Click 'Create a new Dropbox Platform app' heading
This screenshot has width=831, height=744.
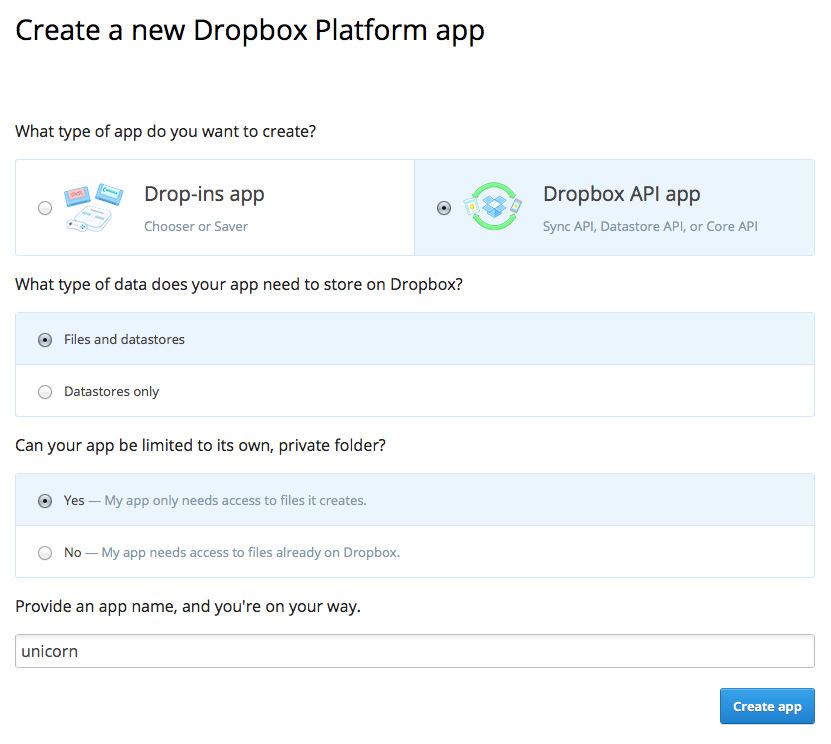pyautogui.click(x=250, y=30)
